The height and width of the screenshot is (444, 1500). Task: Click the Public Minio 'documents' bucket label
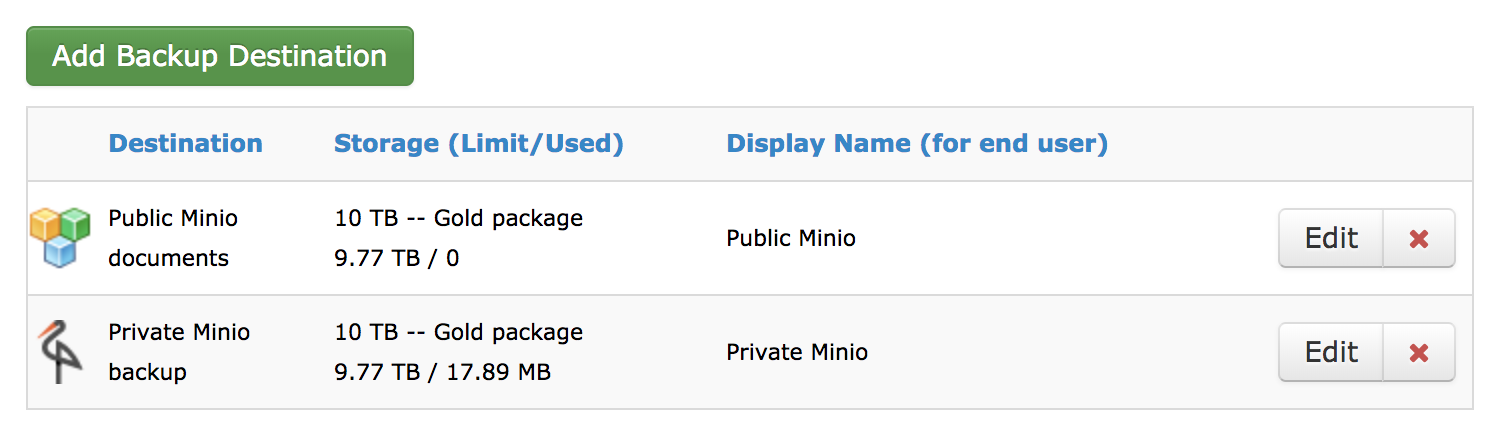click(168, 258)
